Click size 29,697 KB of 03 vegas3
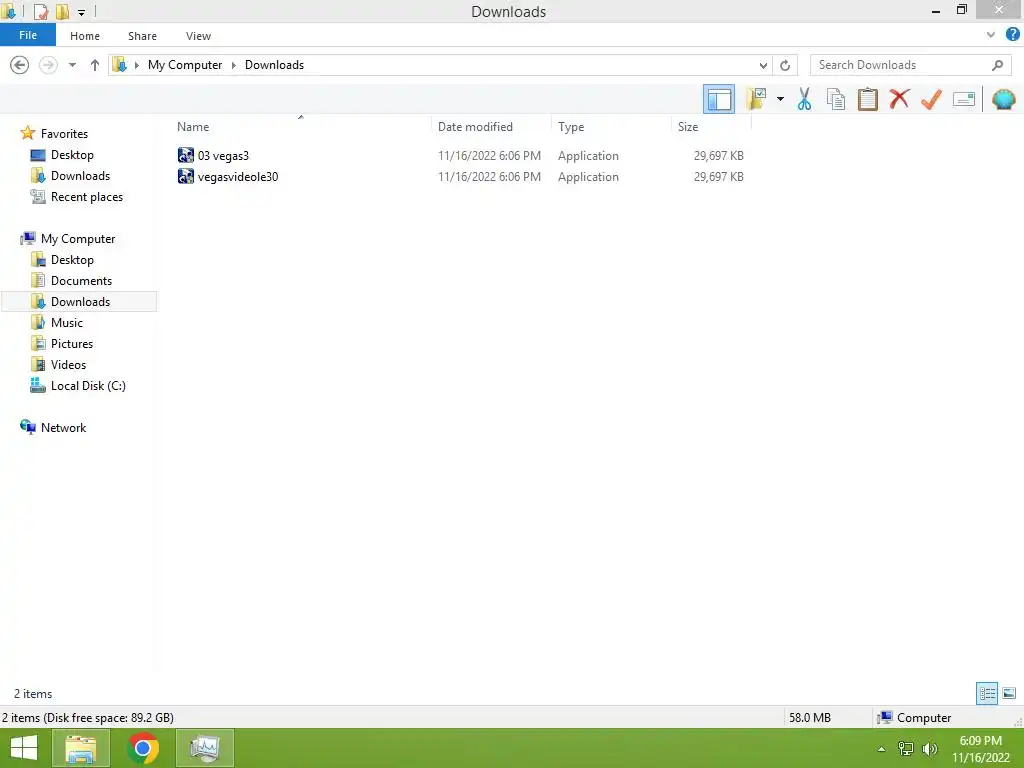1024x768 pixels. pyautogui.click(x=718, y=155)
